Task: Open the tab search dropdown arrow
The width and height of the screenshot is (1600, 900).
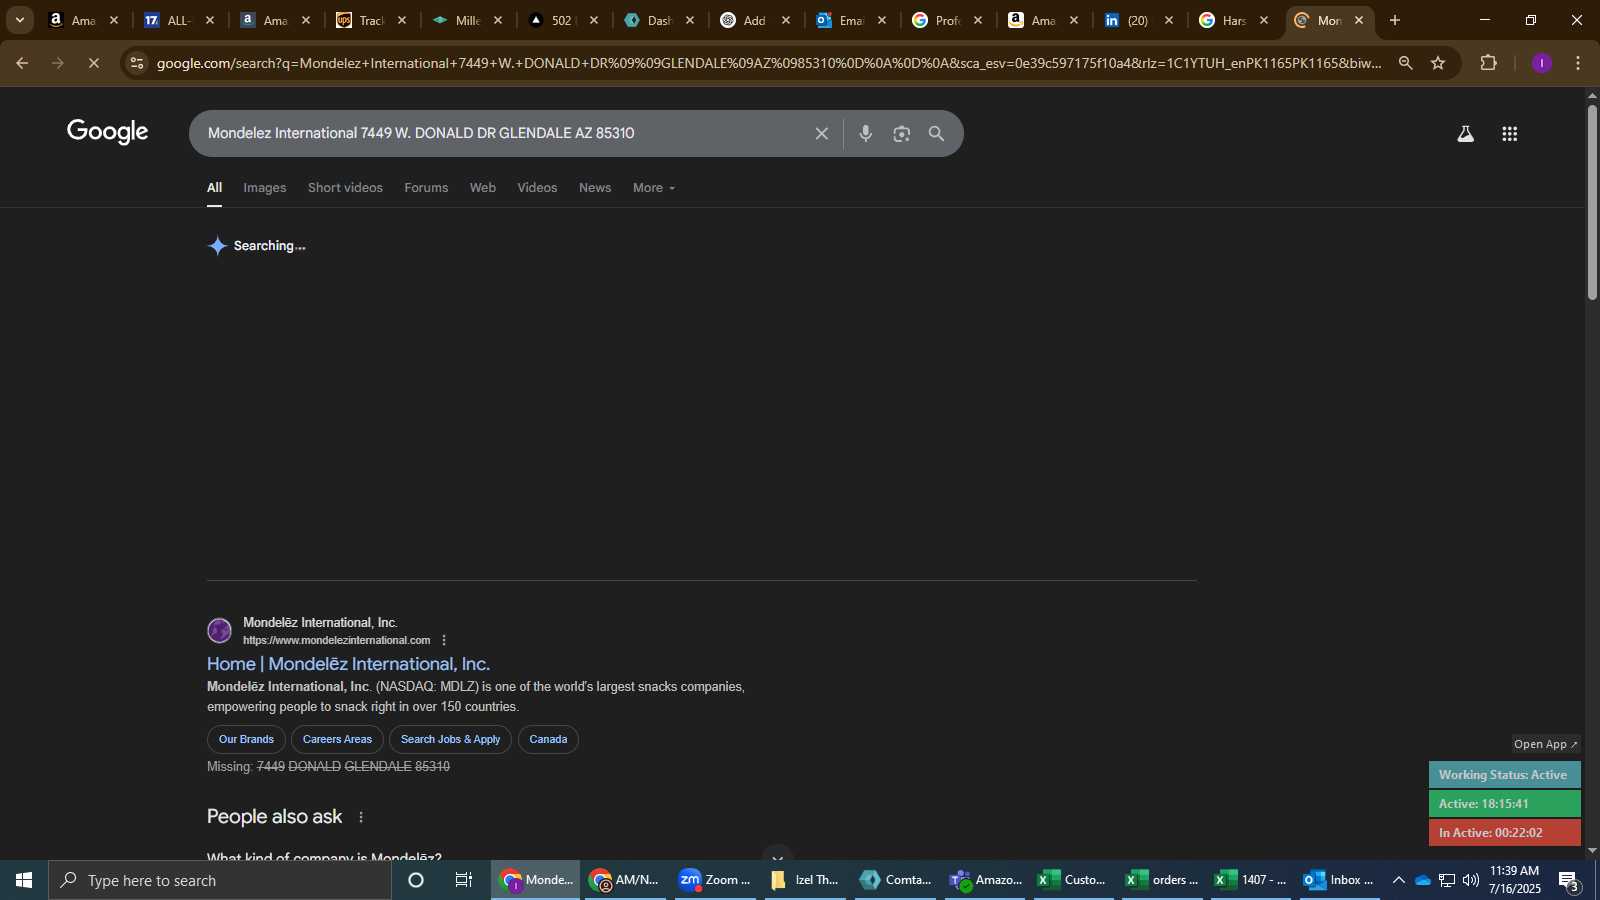Action: coord(19,20)
